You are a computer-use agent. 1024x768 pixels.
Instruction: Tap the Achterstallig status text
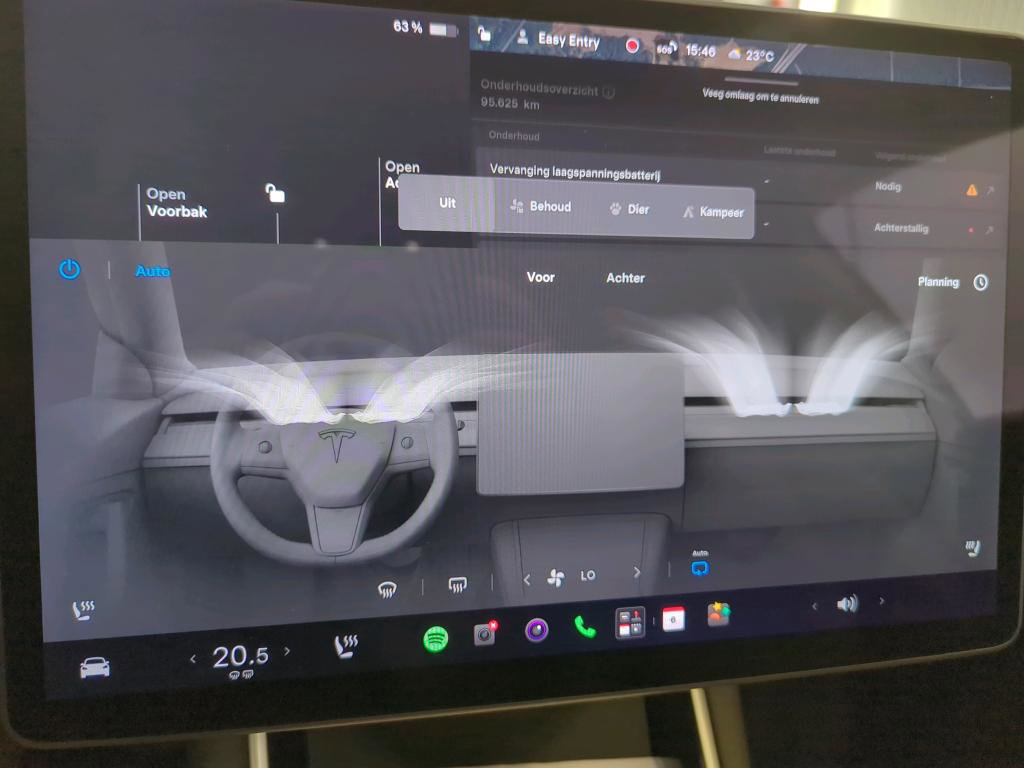tap(901, 228)
